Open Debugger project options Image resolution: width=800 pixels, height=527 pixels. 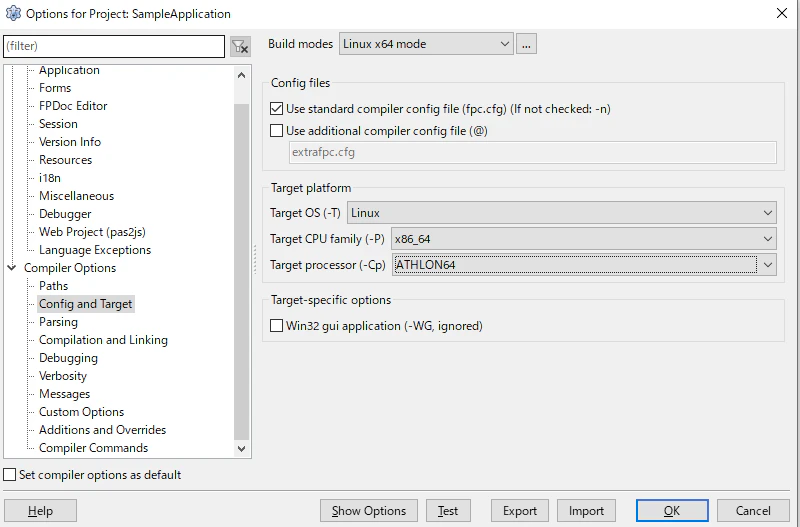pyautogui.click(x=65, y=214)
